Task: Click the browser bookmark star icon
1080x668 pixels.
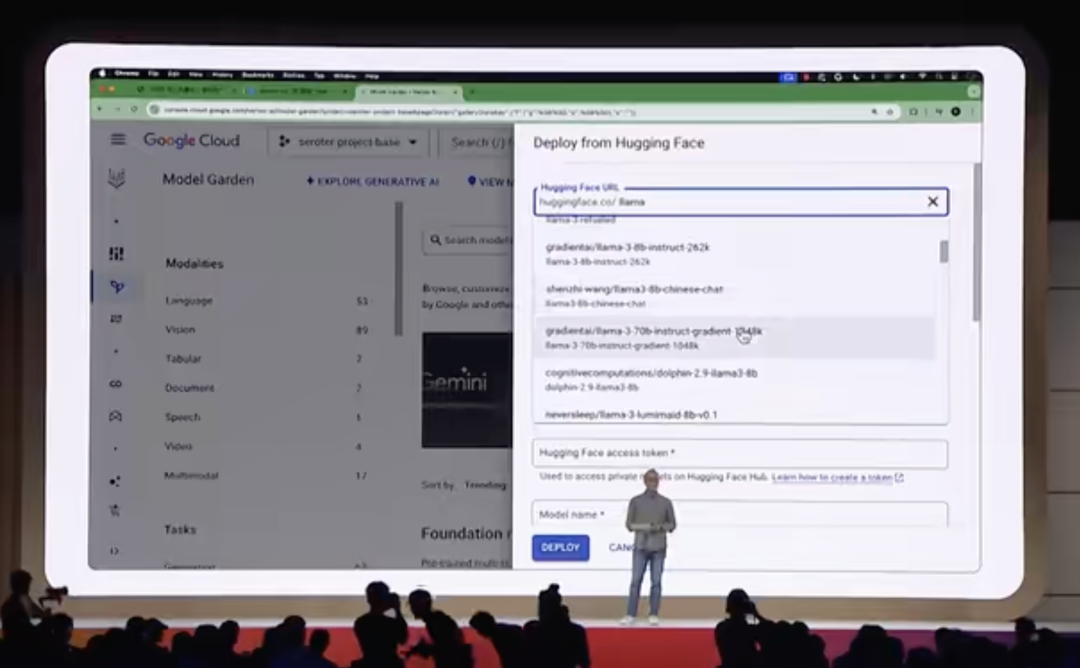Action: pyautogui.click(x=890, y=112)
